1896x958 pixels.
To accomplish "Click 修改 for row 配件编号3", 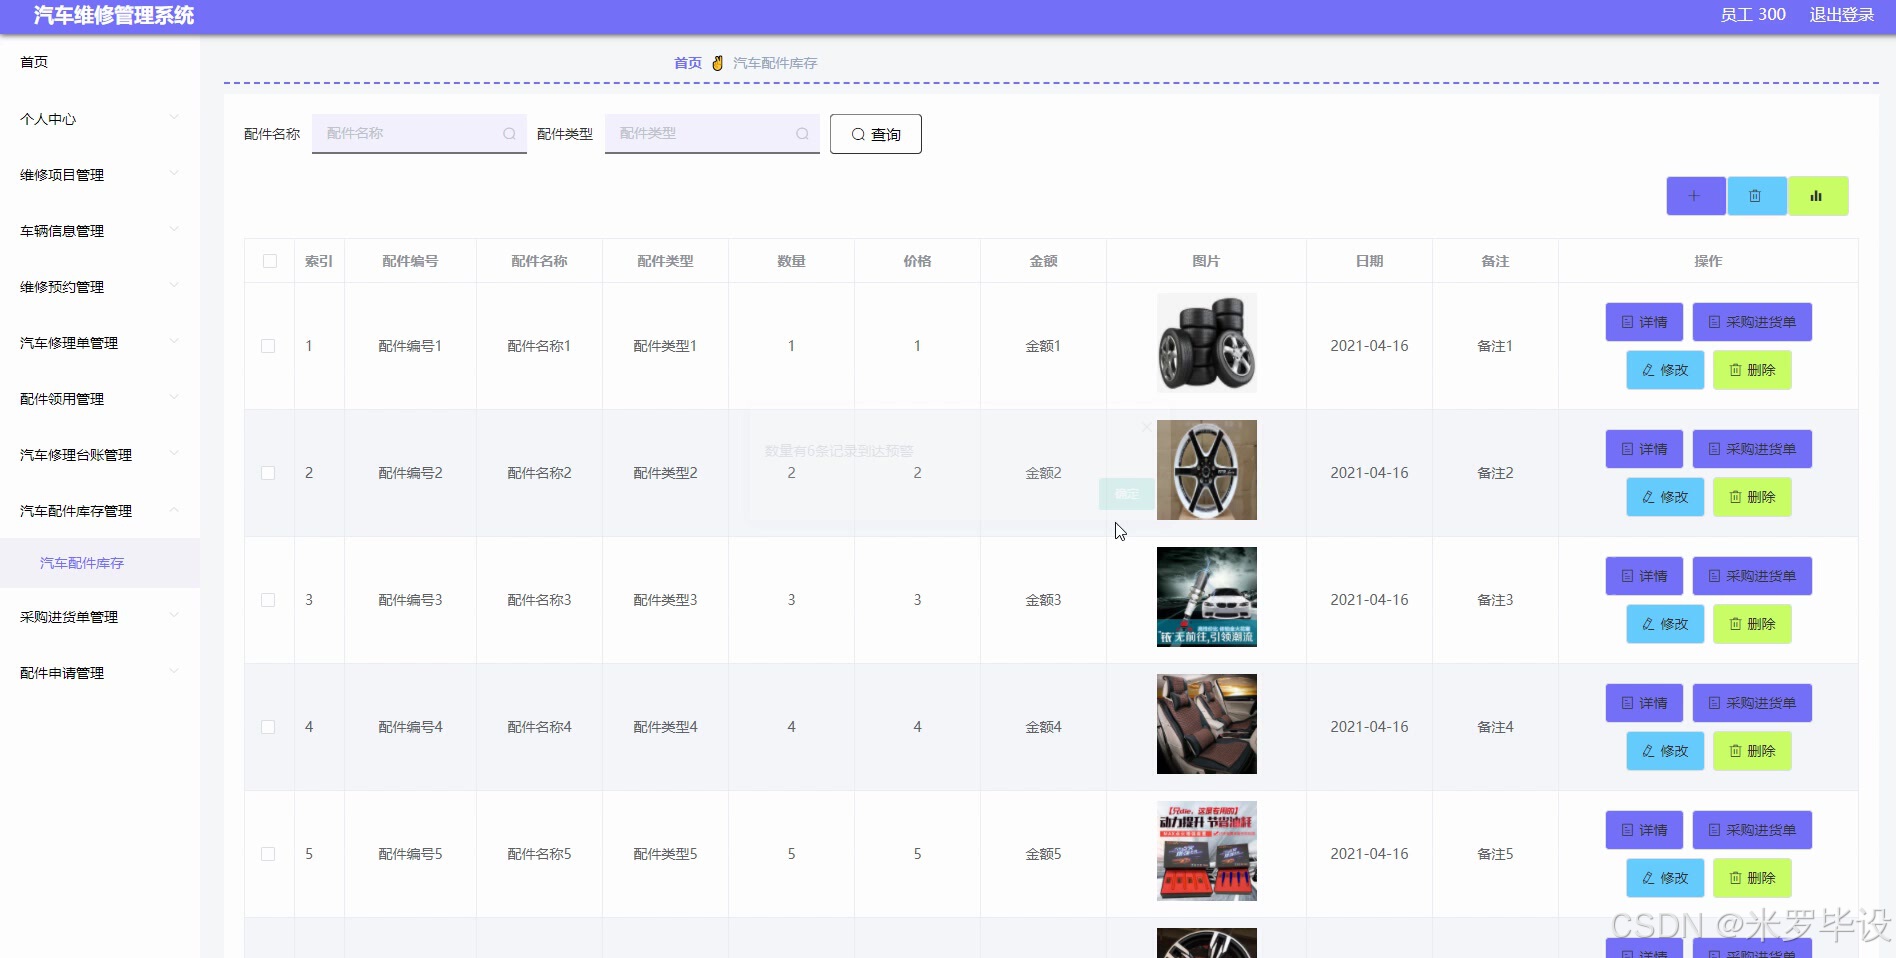I will 1665,624.
